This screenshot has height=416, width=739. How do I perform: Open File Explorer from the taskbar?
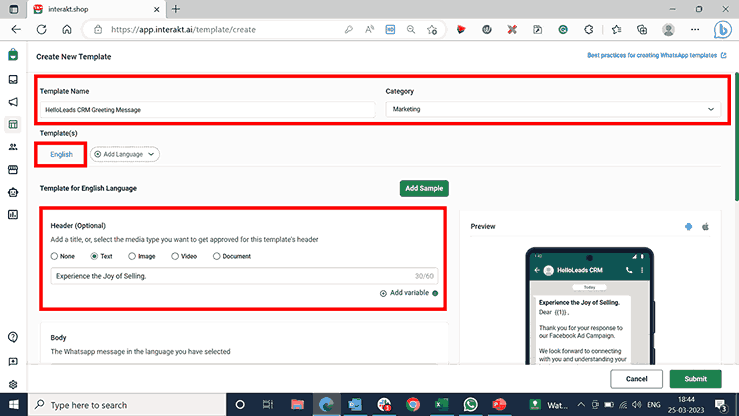pyautogui.click(x=297, y=405)
